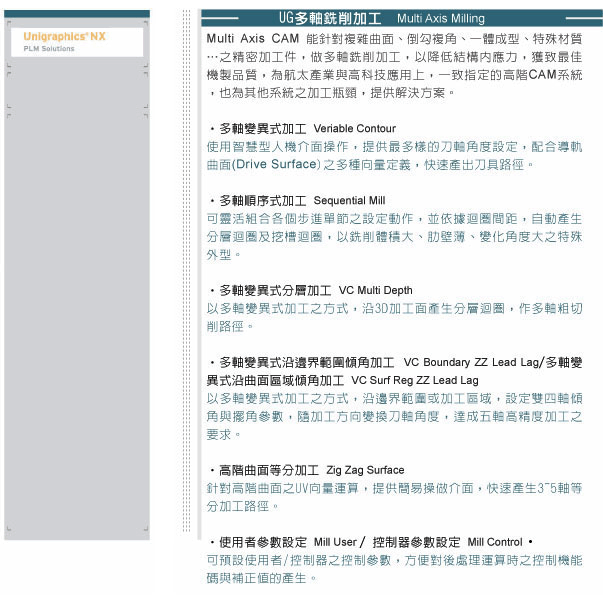The height and width of the screenshot is (602, 603).
Task: Click the text 'VC Surf Reg ZZ Lead Lag'
Action: point(415,380)
